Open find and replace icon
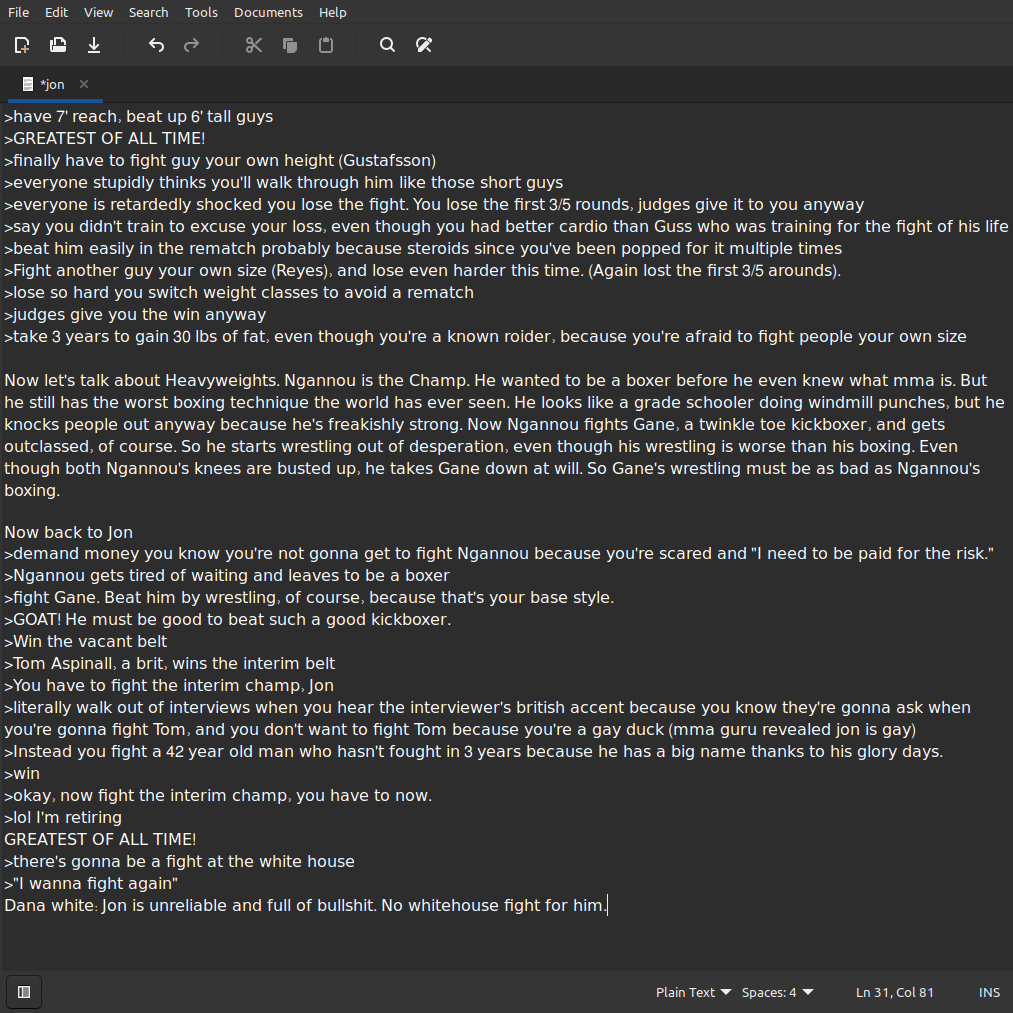 (x=424, y=45)
